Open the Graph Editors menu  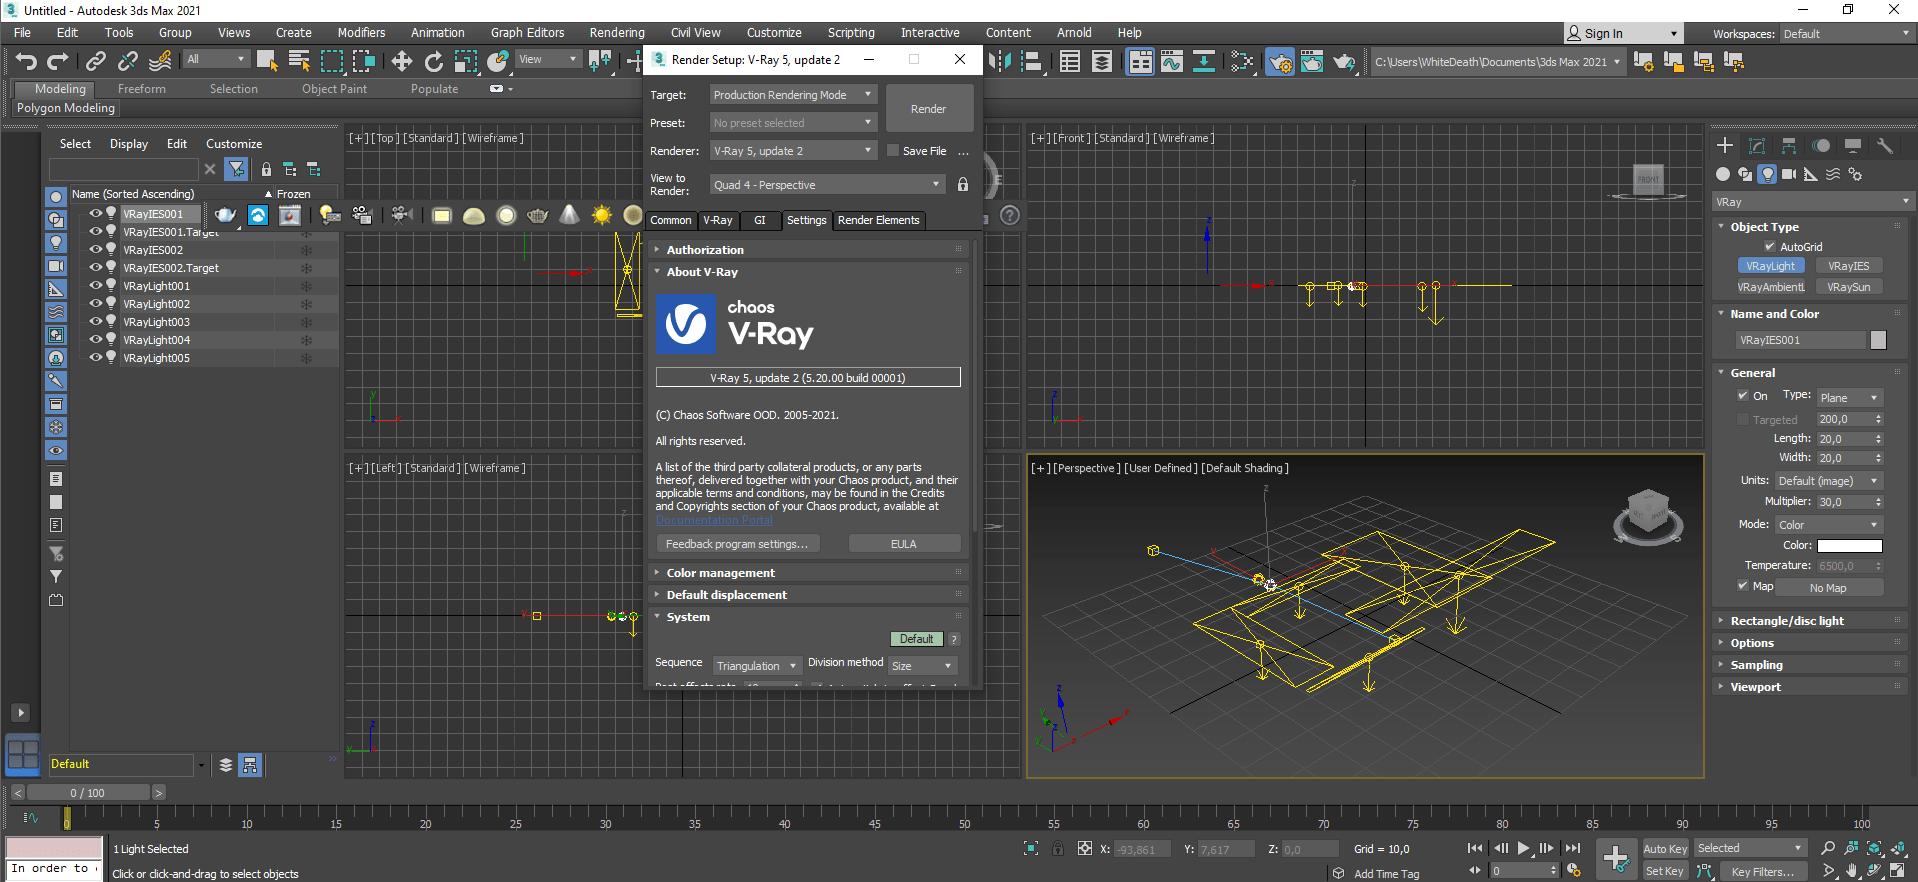point(527,33)
